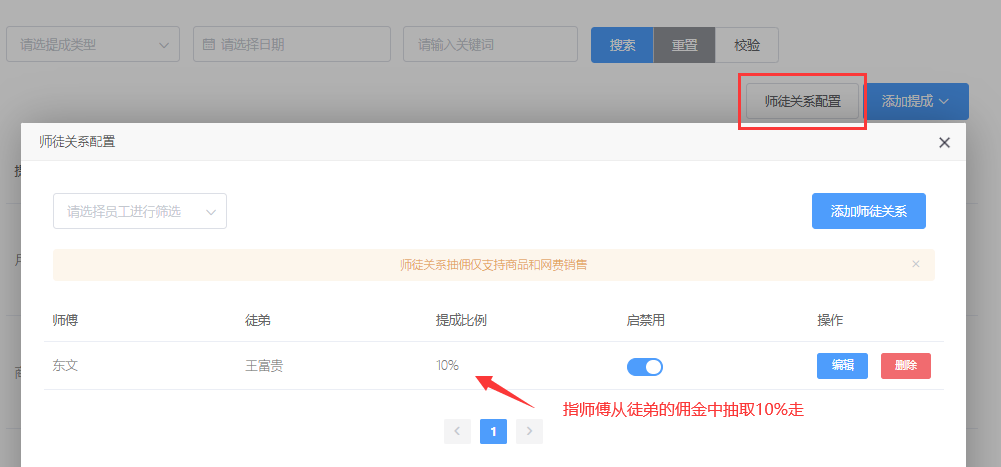Viewport: 1001px width, 467px height.
Task: Expand the 添加提成 dropdown button
Action: 916,101
